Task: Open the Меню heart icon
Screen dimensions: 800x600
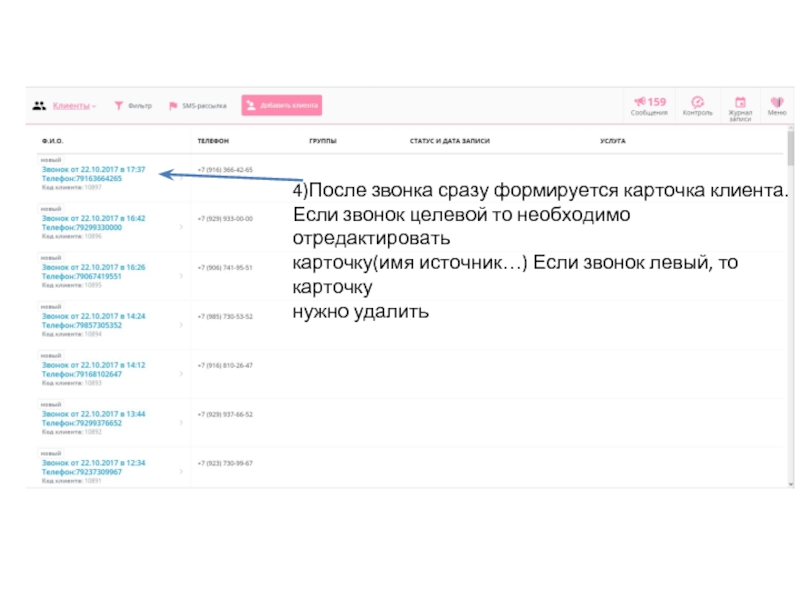Action: coord(777,102)
